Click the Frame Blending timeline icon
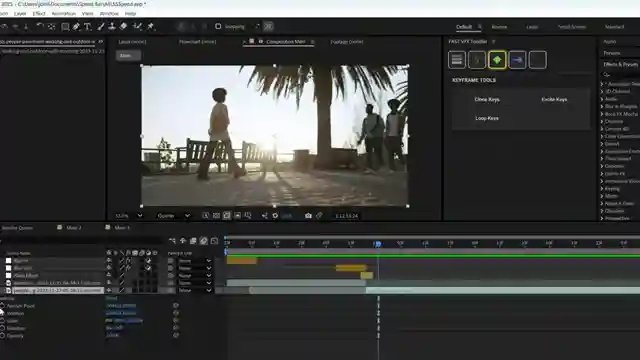This screenshot has width=640, height=360. point(193,241)
